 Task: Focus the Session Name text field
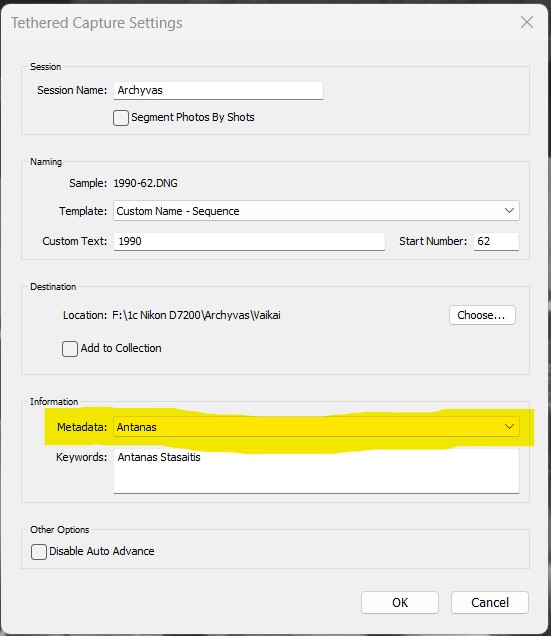click(218, 90)
